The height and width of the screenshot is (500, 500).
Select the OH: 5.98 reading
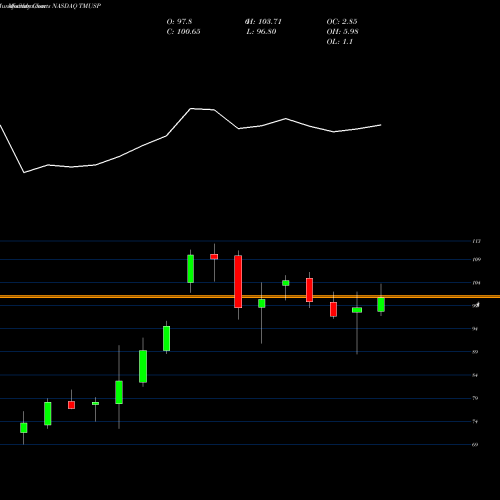[342, 31]
